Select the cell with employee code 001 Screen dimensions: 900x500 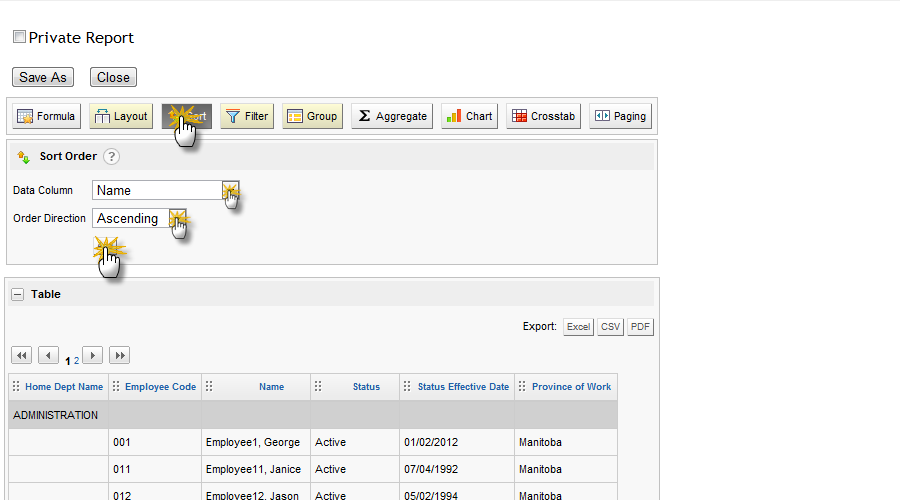click(x=155, y=442)
